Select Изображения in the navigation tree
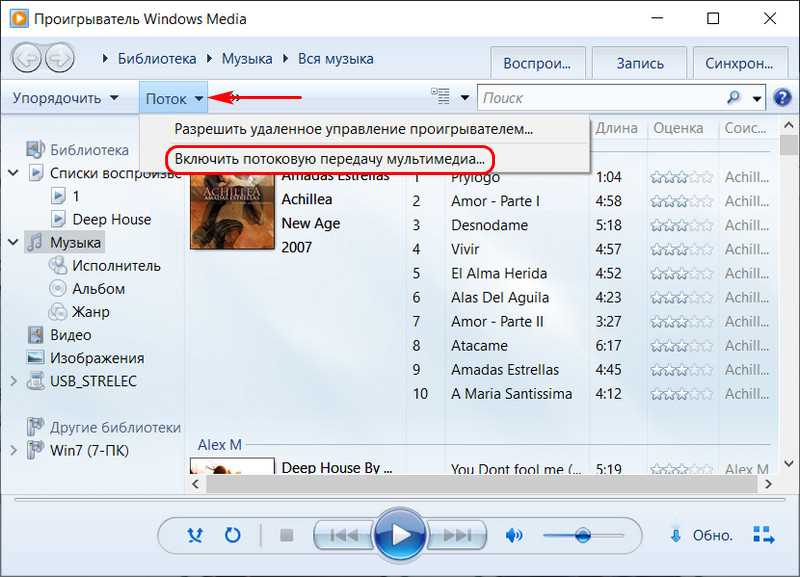This screenshot has height=577, width=800. (x=97, y=358)
